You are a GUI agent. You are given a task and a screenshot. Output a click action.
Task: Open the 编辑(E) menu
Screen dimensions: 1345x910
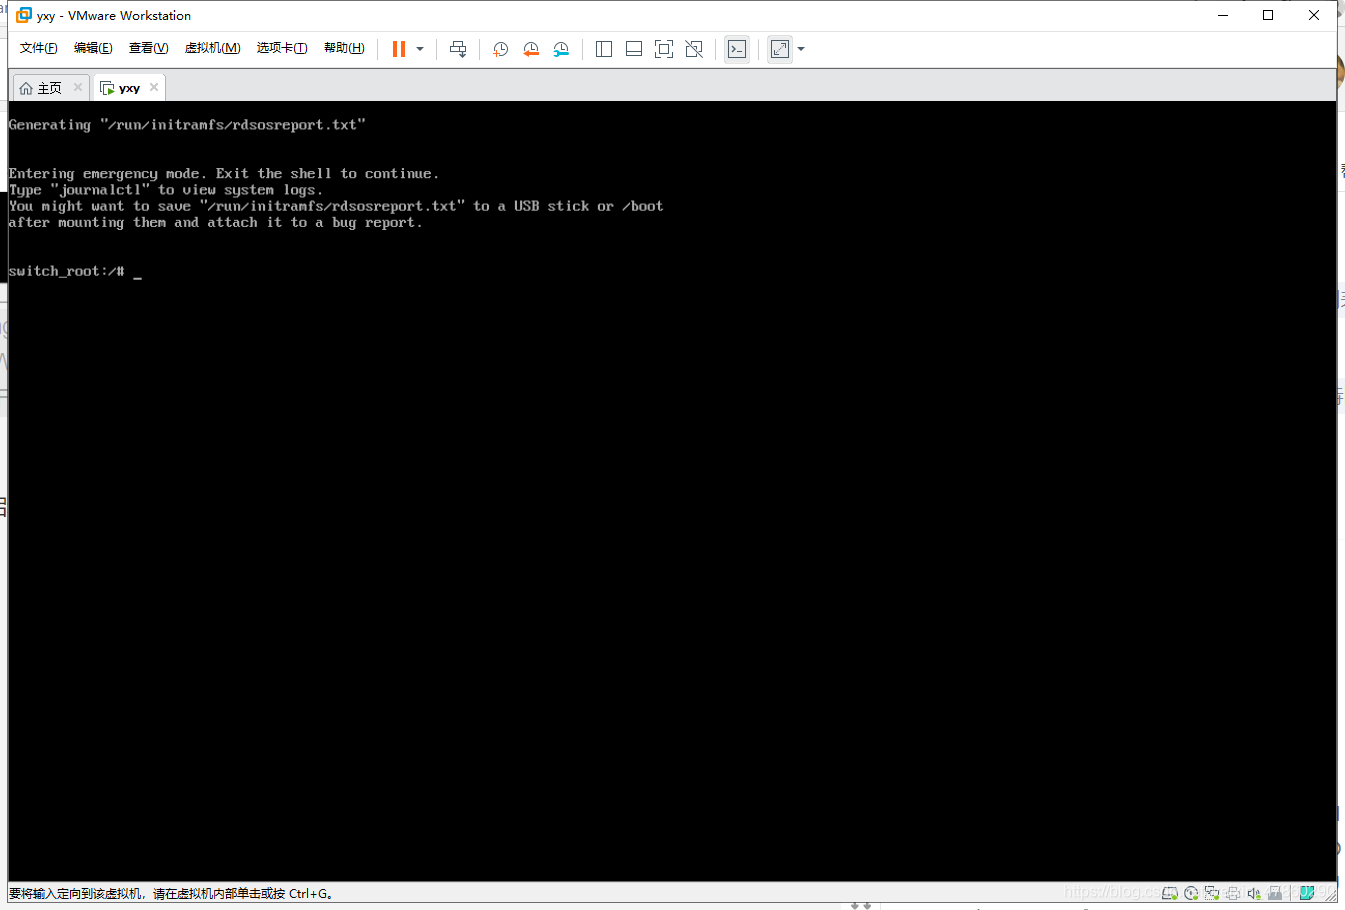pyautogui.click(x=93, y=48)
